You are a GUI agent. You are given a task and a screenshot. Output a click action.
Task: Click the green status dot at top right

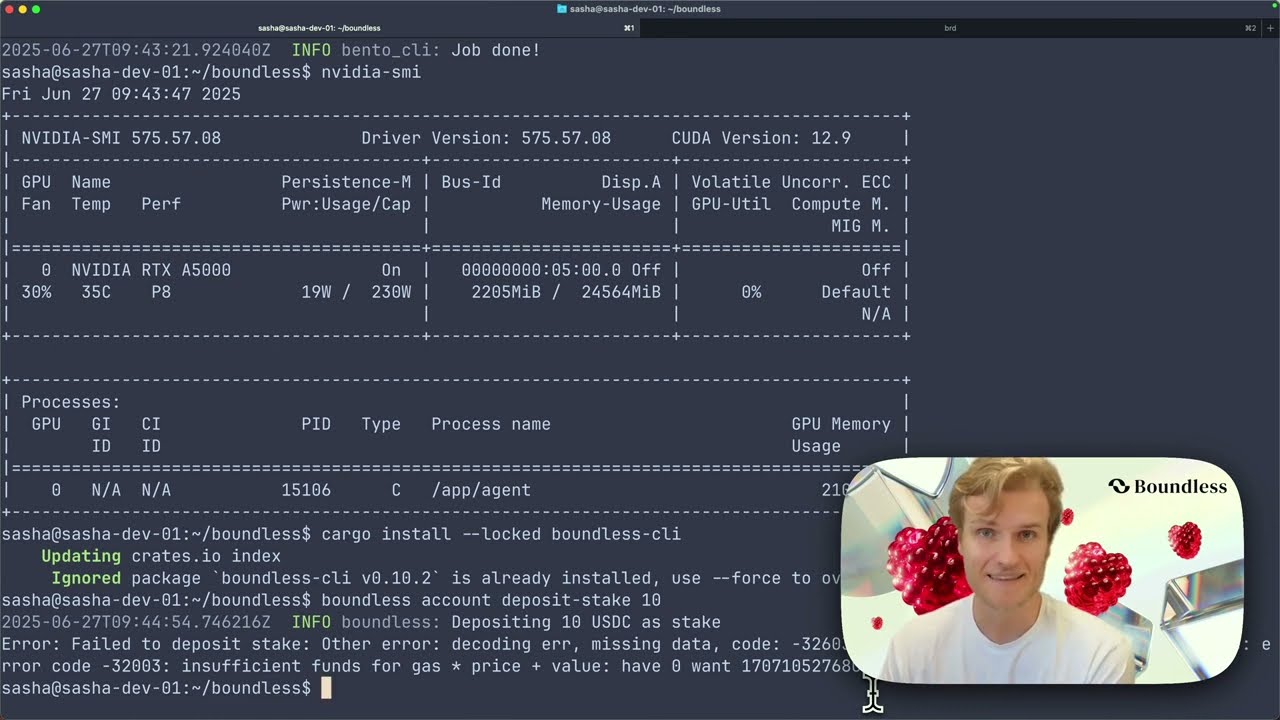click(x=1274, y=5)
